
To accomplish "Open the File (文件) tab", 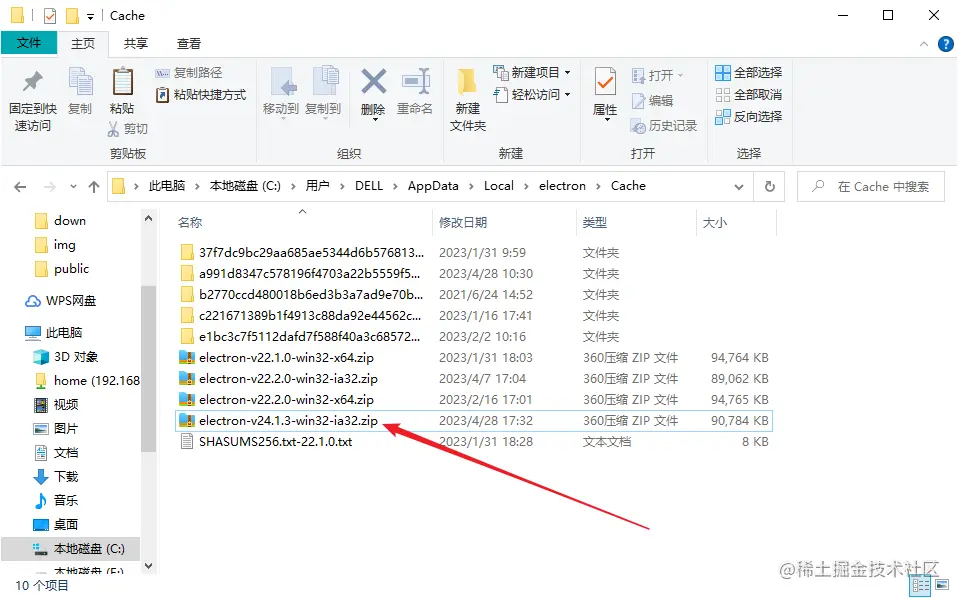I will pos(29,43).
